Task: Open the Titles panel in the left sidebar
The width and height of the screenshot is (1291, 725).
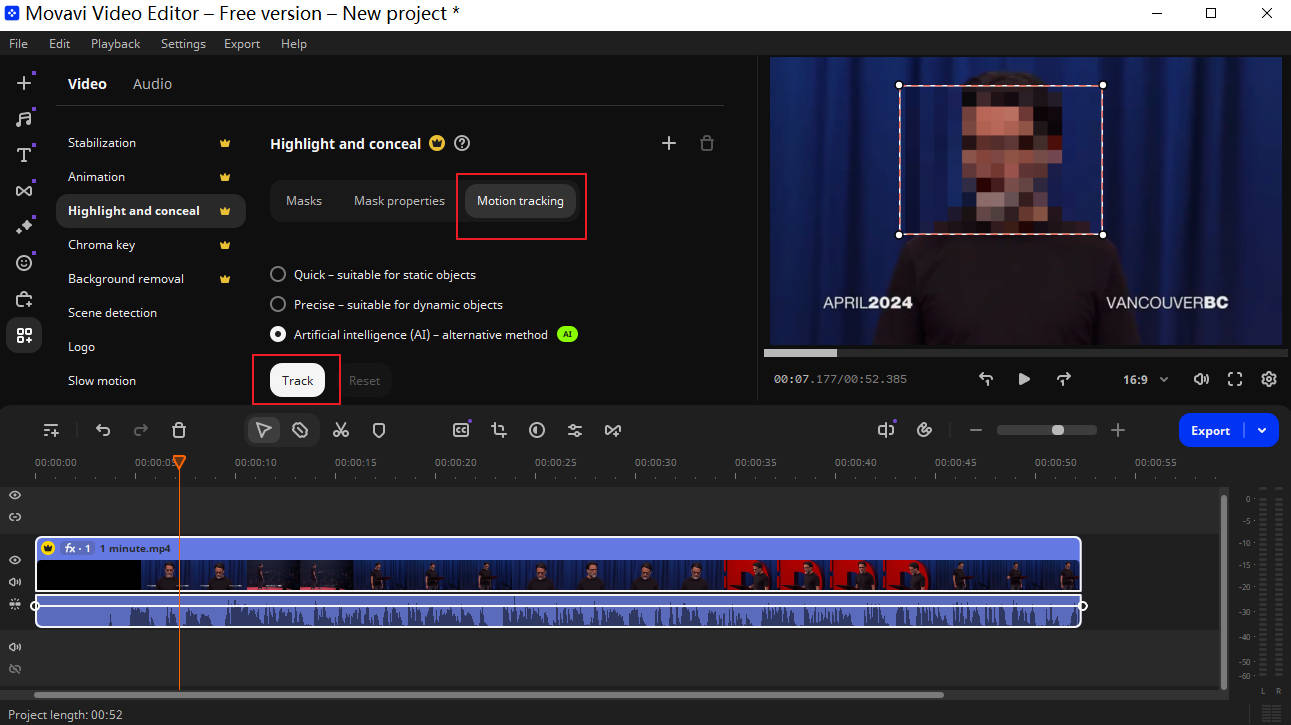Action: (x=24, y=154)
